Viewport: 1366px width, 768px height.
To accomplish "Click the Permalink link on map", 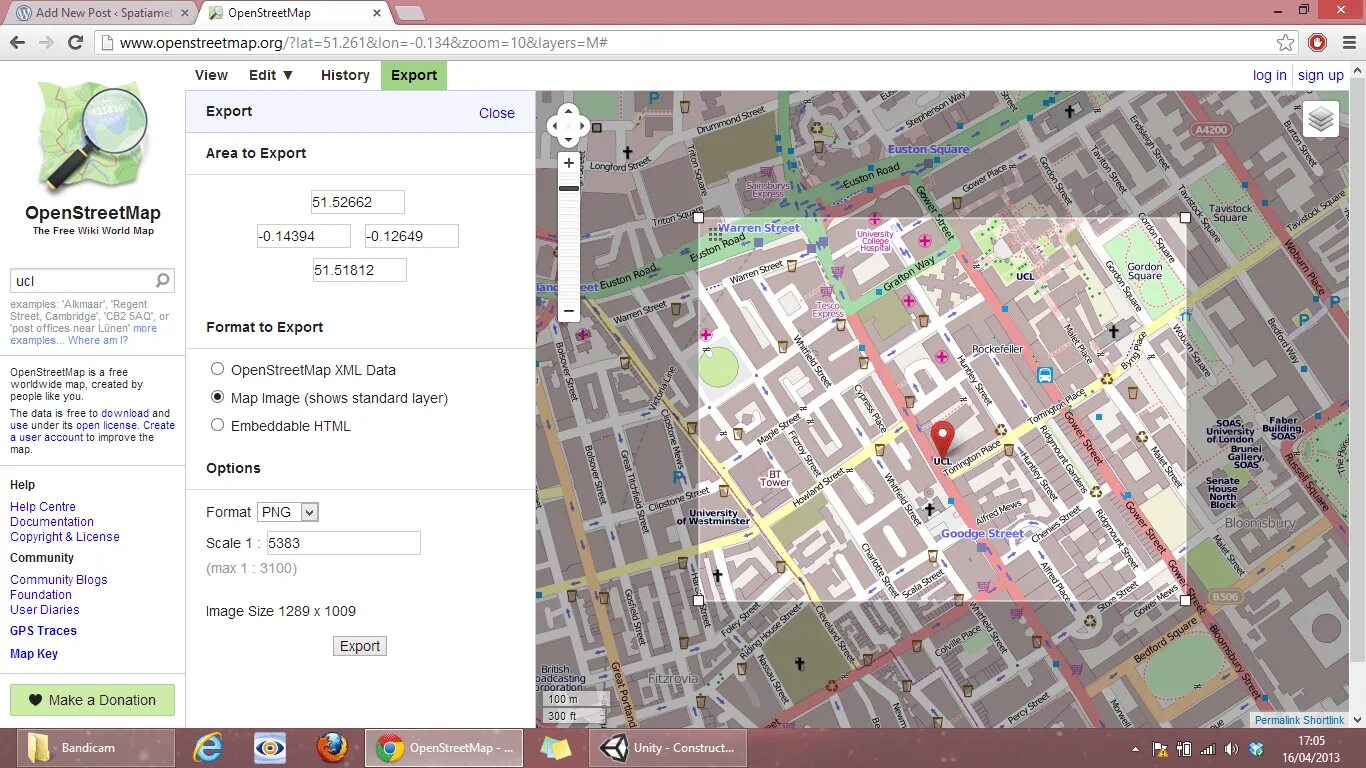I will click(1277, 720).
